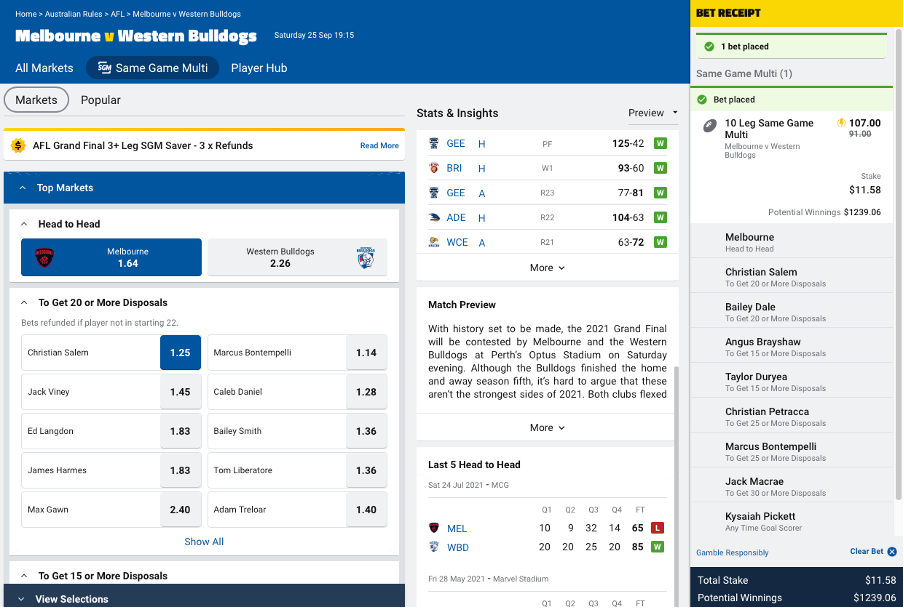The image size is (904, 608).
Task: Open the Preview dropdown in Stats & Insights
Action: pos(653,113)
